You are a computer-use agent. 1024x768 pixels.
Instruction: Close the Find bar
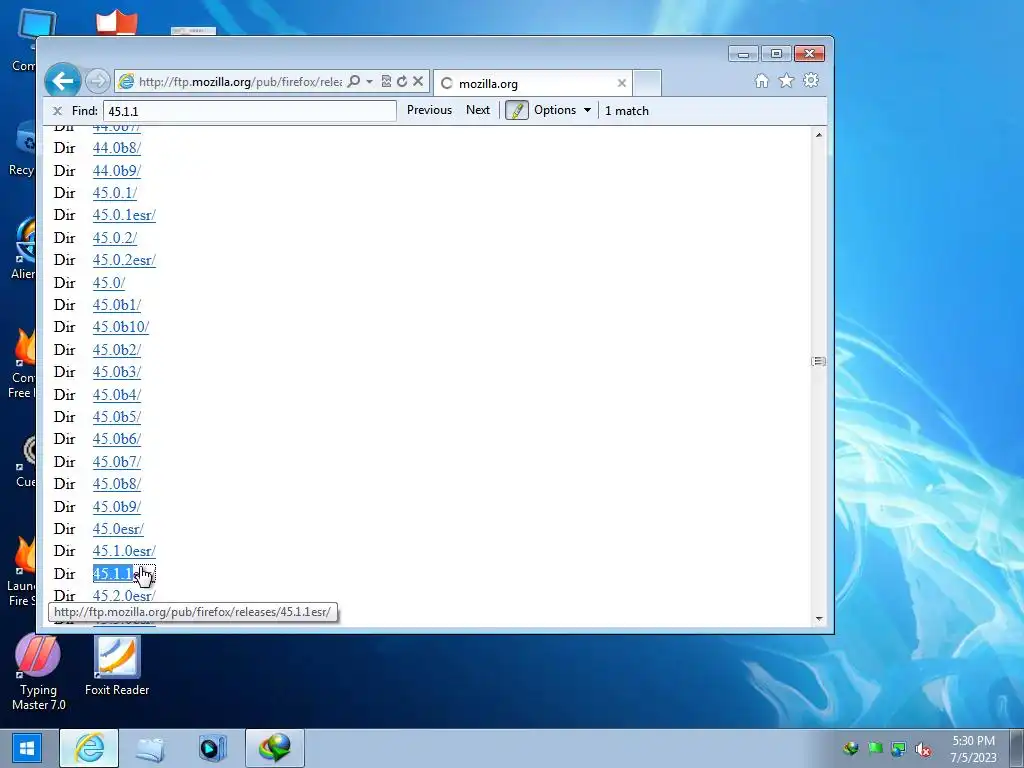(57, 111)
